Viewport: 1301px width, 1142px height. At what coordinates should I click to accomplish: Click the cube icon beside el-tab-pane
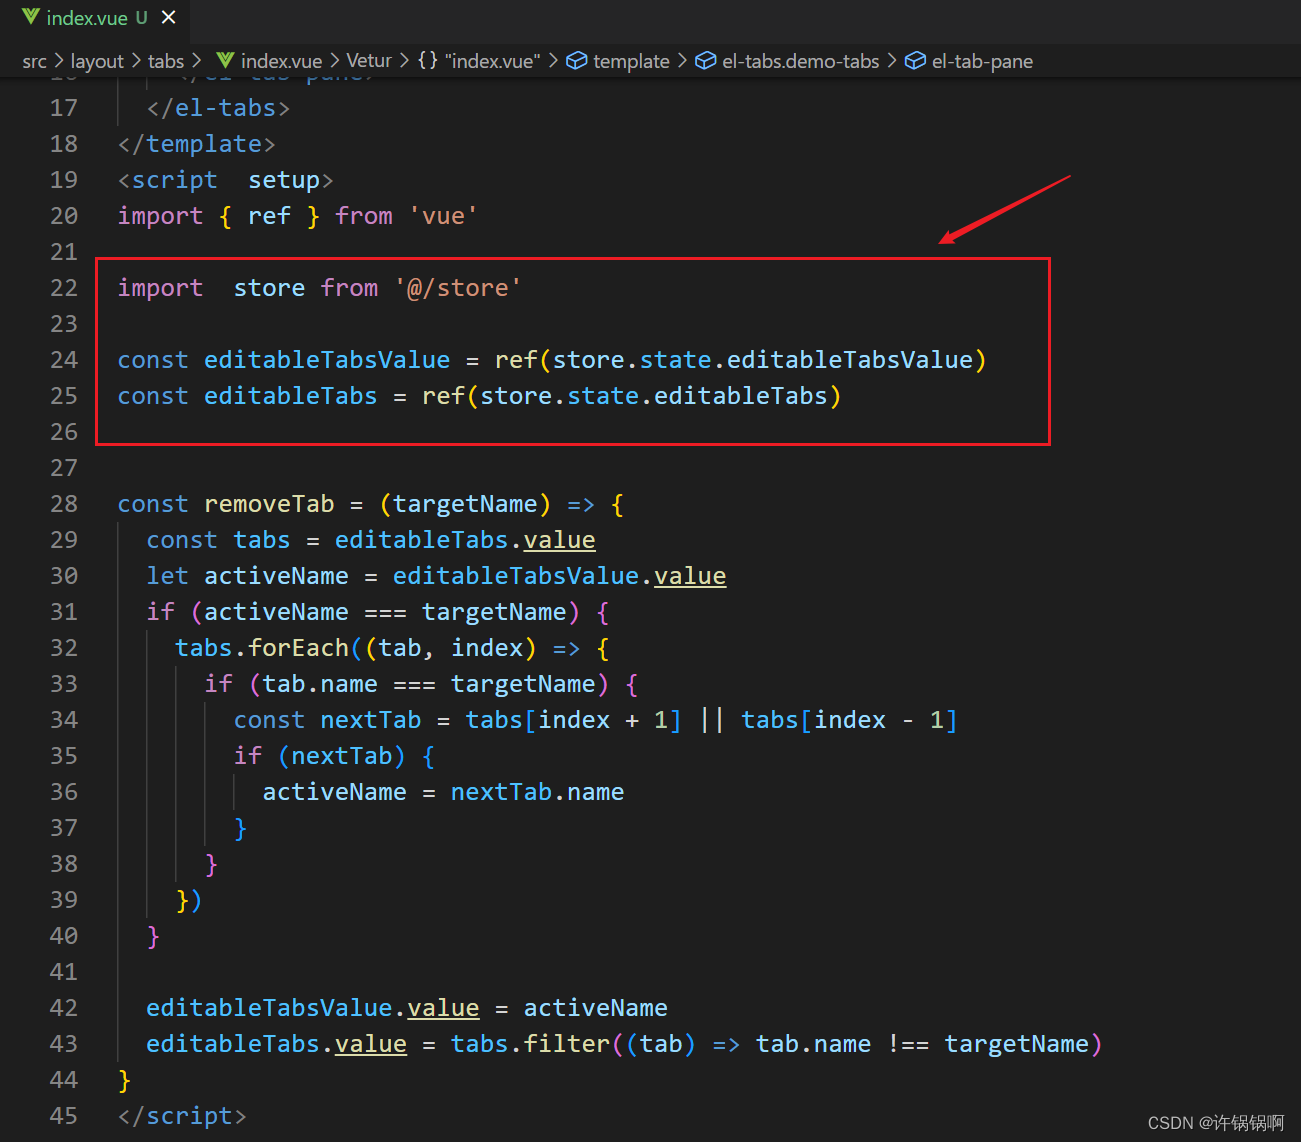pyautogui.click(x=915, y=61)
